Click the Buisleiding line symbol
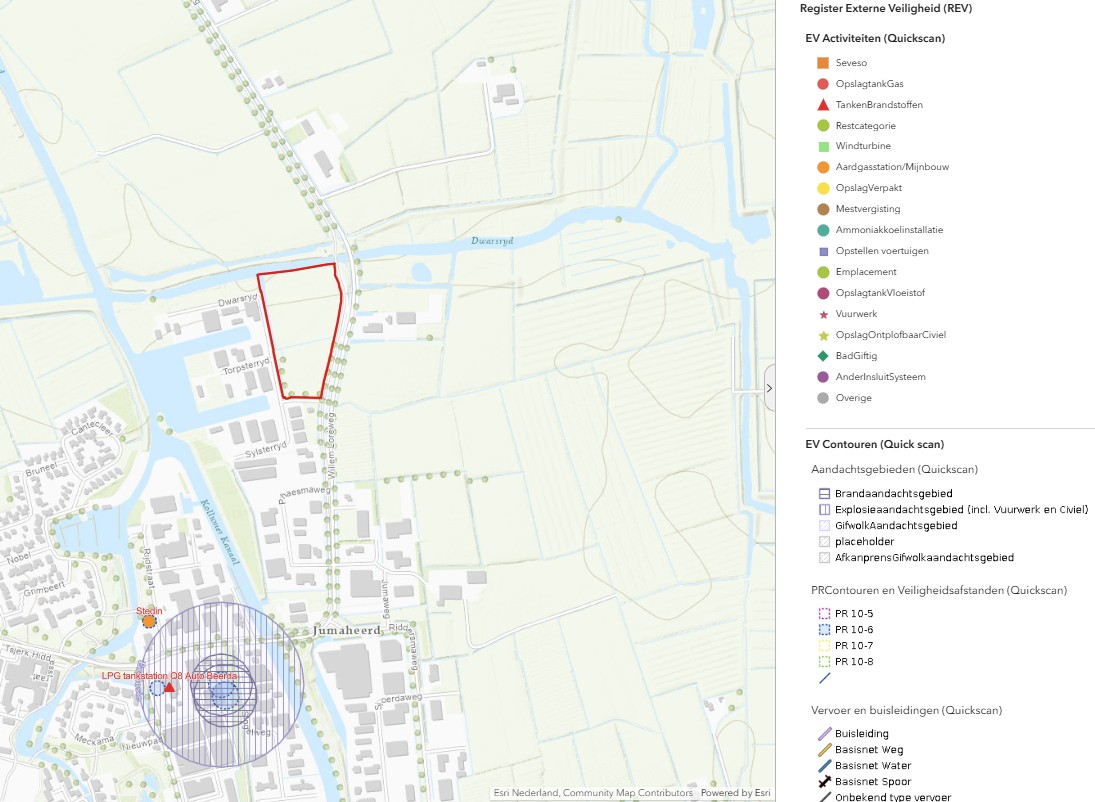The image size is (1095, 802). point(824,734)
